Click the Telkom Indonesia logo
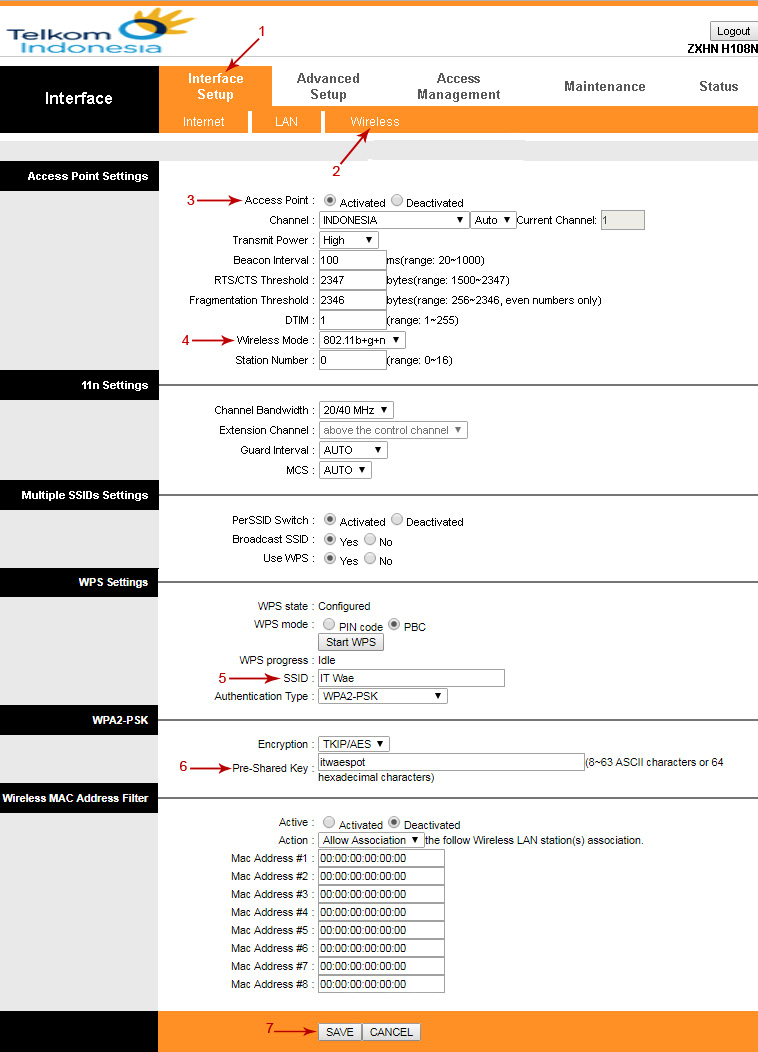 click(101, 32)
